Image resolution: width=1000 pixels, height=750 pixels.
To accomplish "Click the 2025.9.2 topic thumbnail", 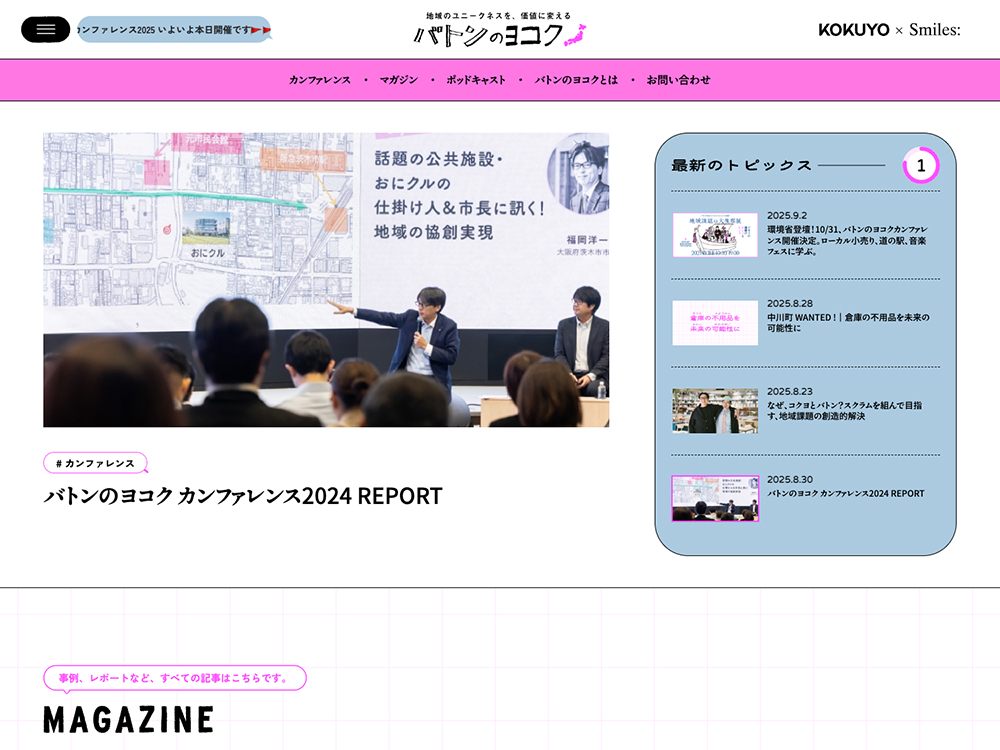I will [715, 235].
